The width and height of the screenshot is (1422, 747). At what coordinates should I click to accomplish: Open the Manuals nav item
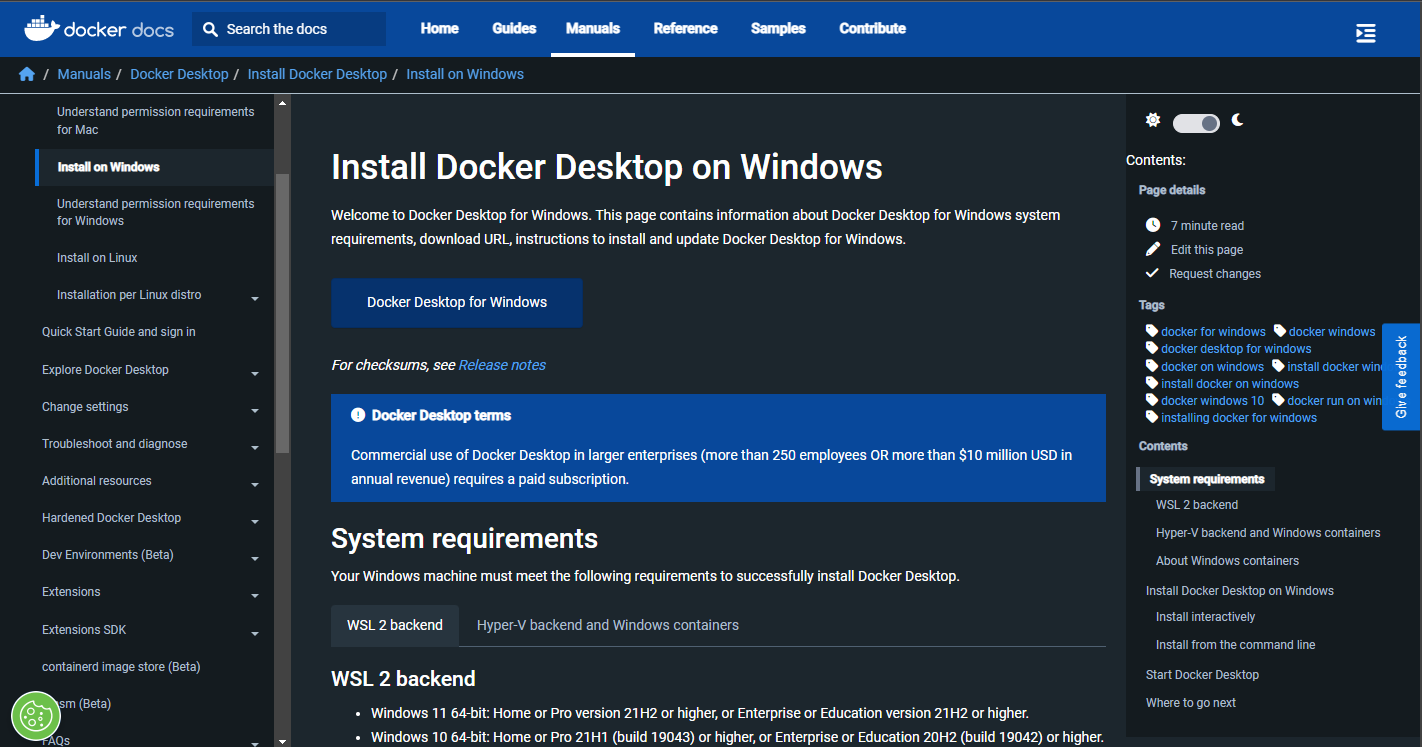(593, 28)
